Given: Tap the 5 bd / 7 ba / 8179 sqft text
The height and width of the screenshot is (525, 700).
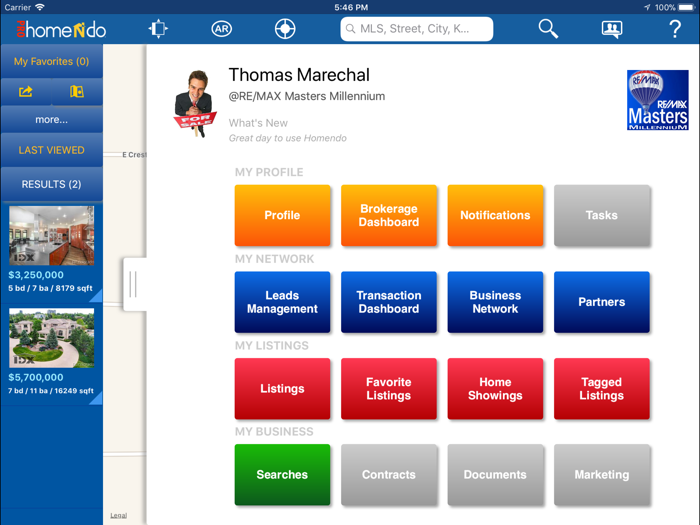Looking at the screenshot, I should pyautogui.click(x=50, y=288).
